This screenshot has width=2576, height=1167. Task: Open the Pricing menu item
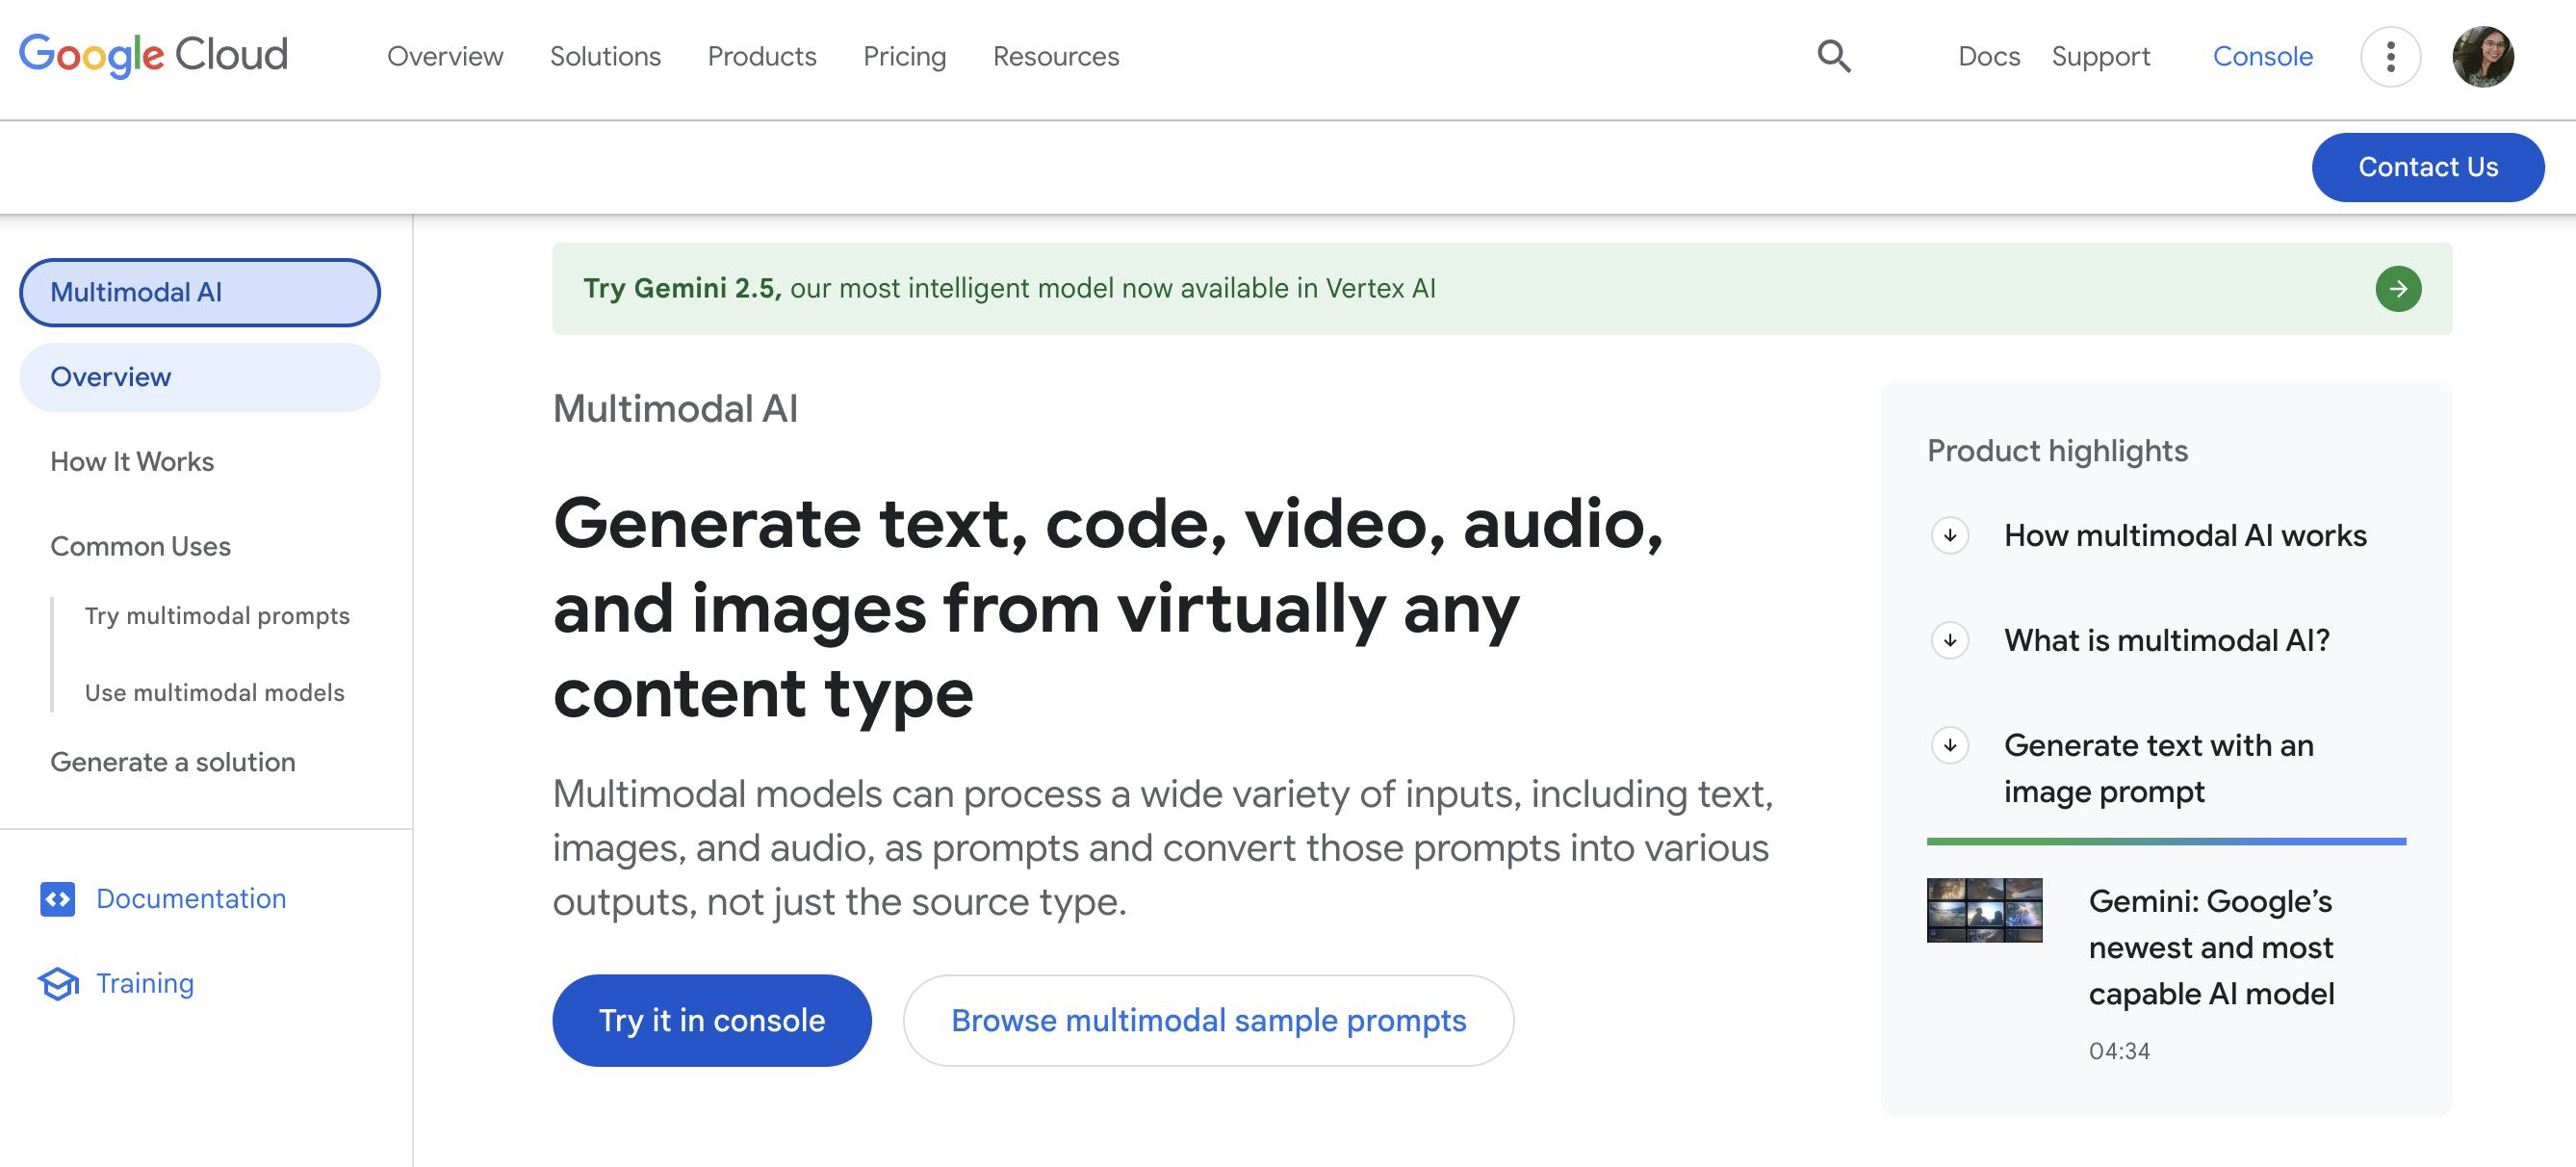coord(904,57)
